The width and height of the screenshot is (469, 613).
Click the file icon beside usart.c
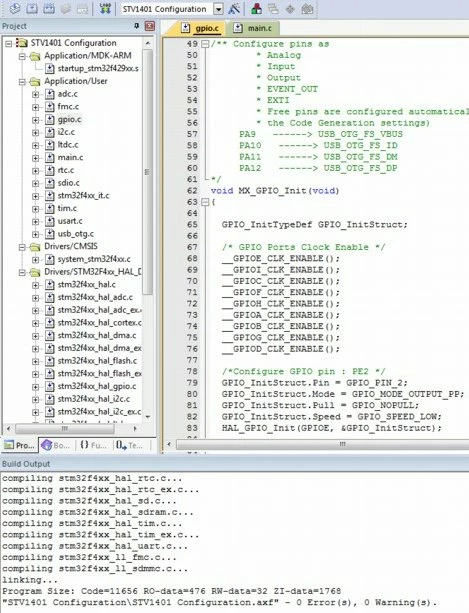click(x=50, y=221)
